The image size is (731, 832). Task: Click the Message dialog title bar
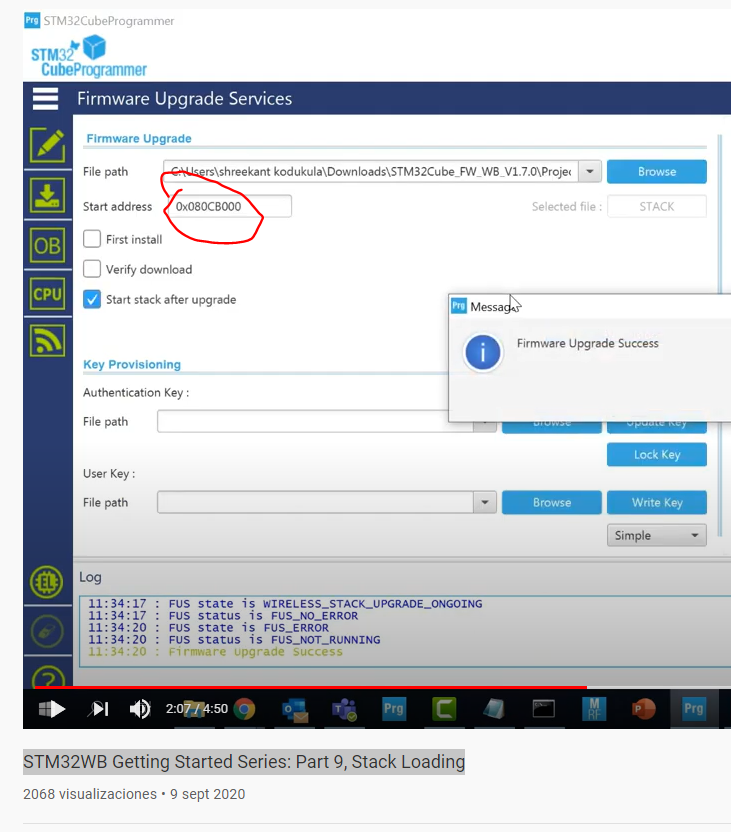pyautogui.click(x=590, y=307)
